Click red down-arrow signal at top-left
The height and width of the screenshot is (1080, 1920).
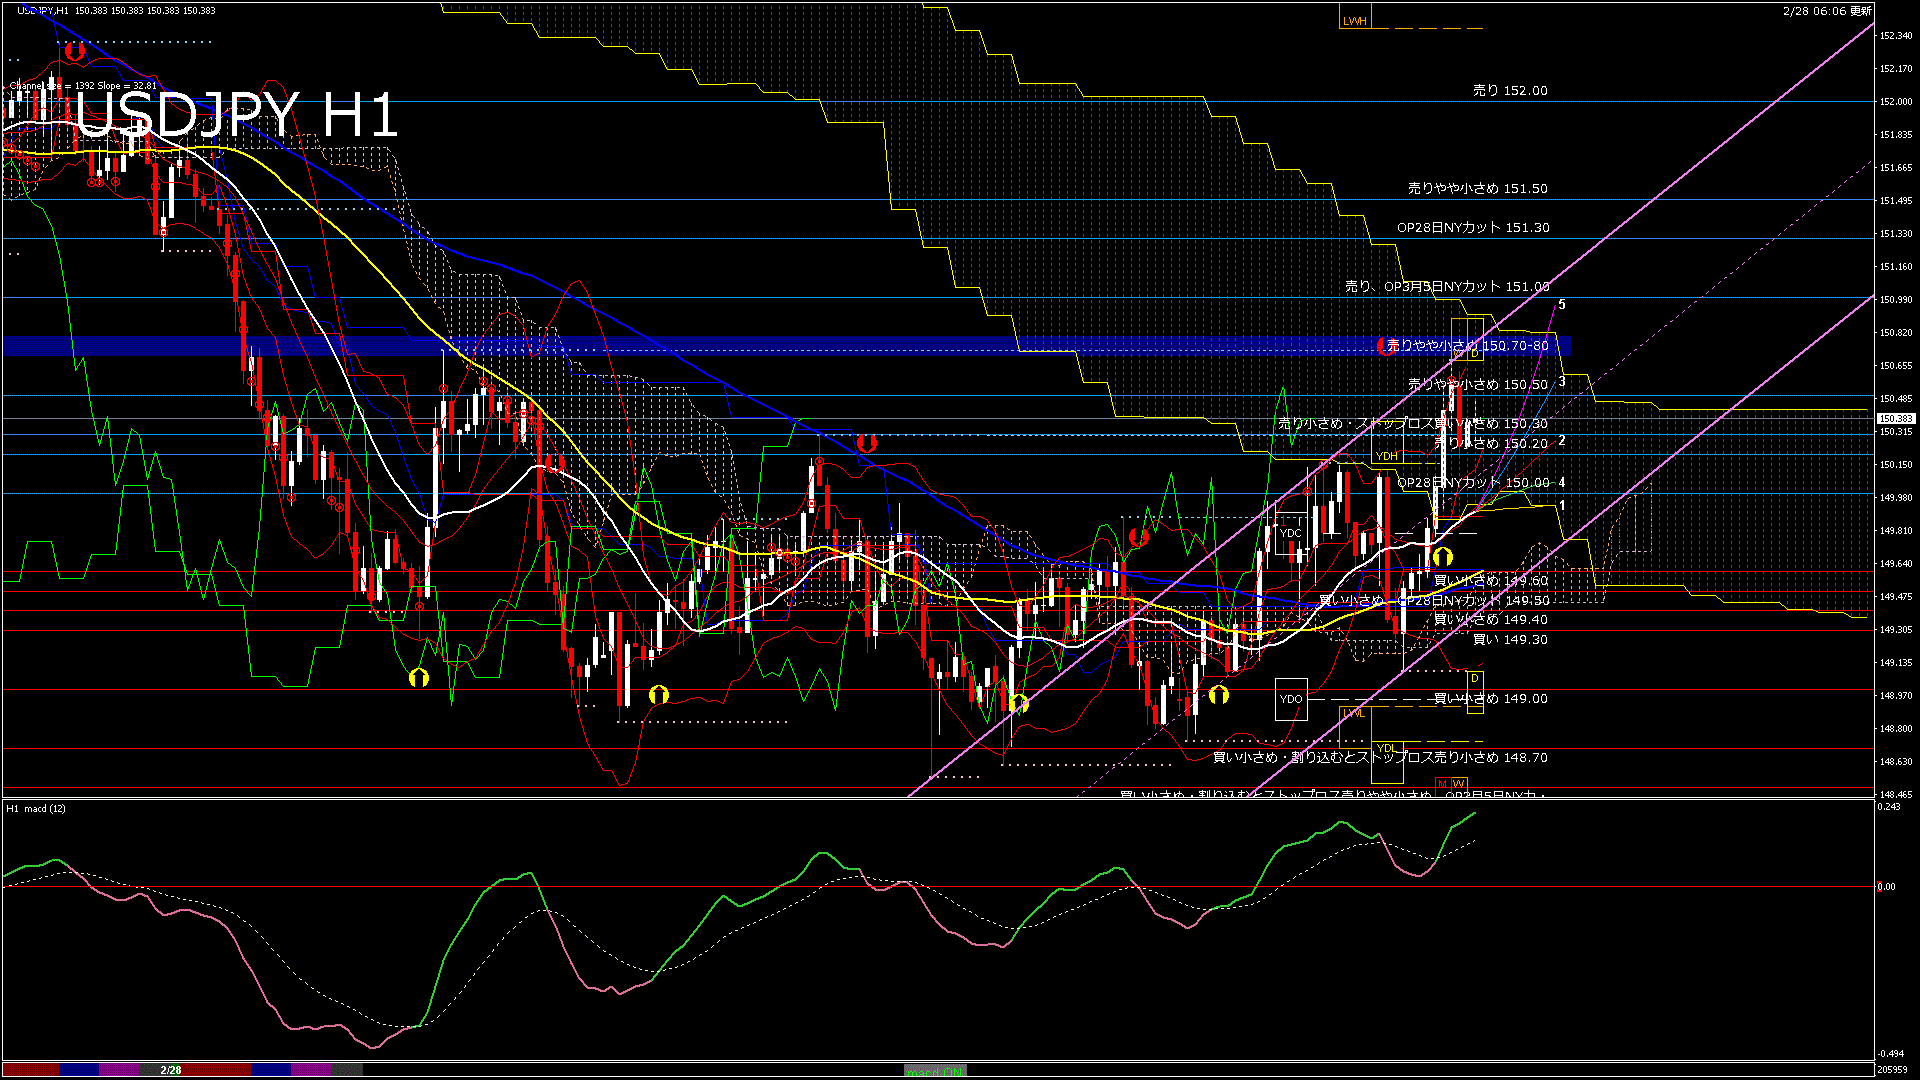click(74, 51)
